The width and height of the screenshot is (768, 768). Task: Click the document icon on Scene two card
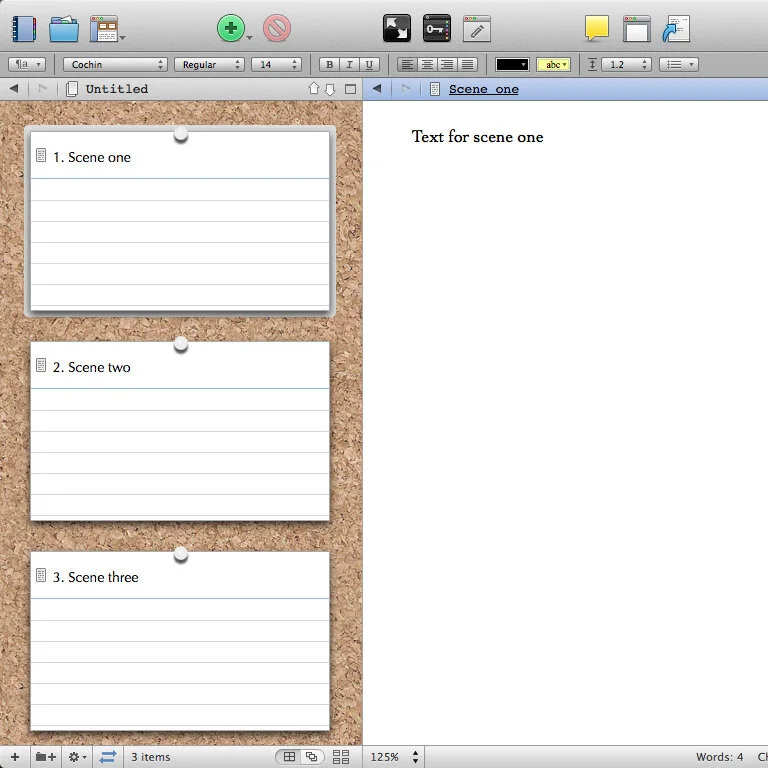pos(41,365)
